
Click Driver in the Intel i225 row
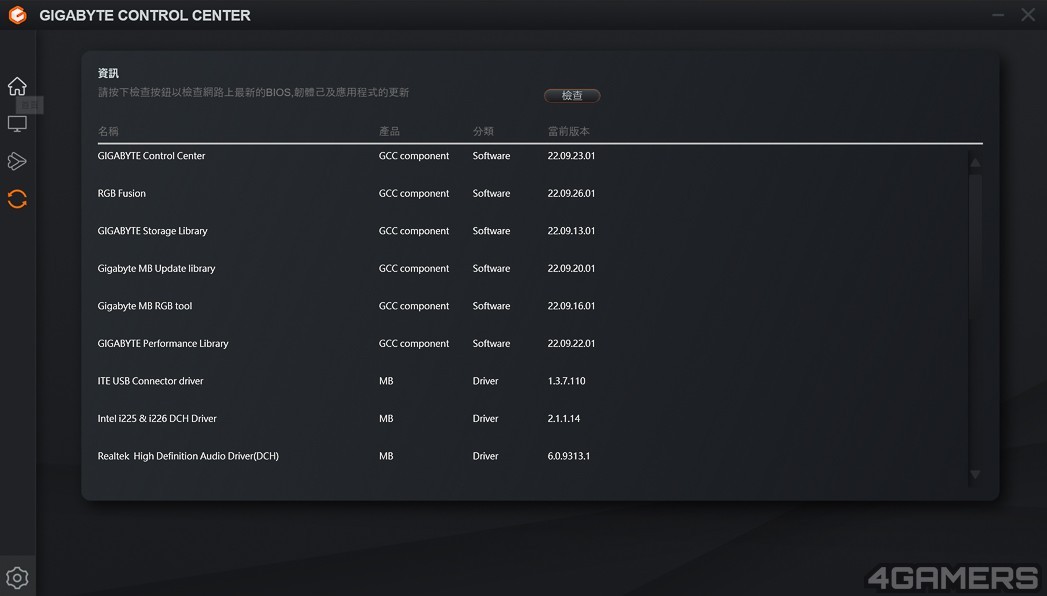[x=485, y=418]
